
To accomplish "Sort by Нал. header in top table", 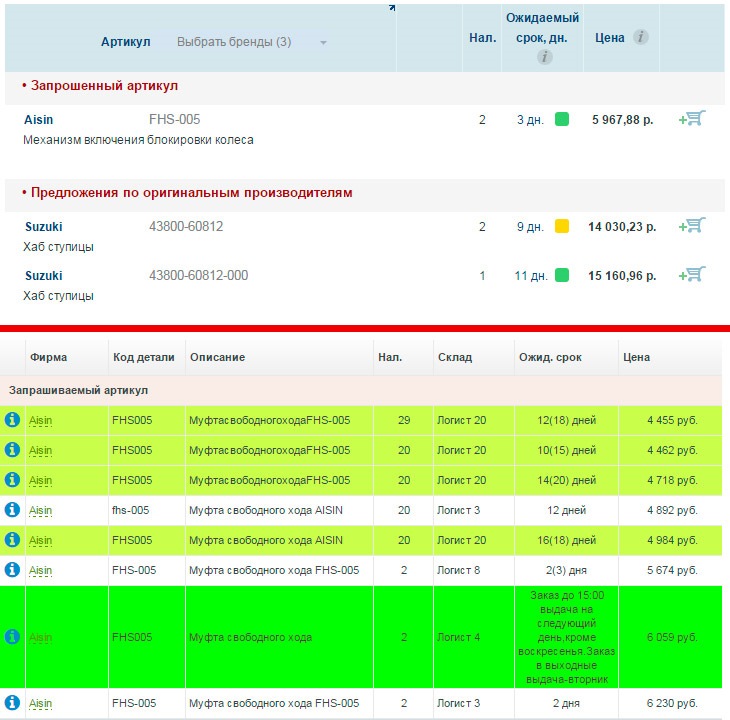I will coord(482,38).
